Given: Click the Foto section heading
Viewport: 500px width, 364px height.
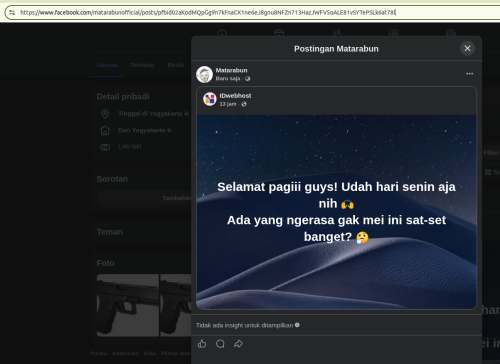Looking at the screenshot, I should pos(105,263).
